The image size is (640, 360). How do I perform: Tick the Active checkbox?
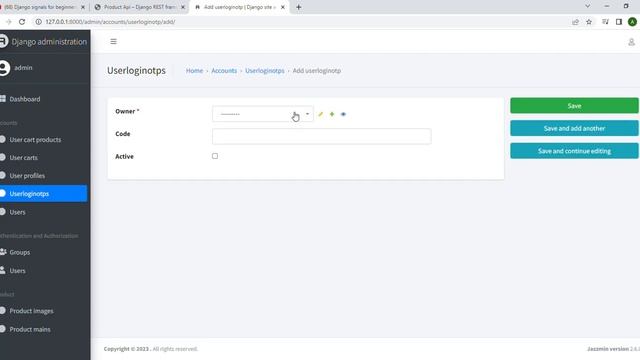tap(215, 156)
